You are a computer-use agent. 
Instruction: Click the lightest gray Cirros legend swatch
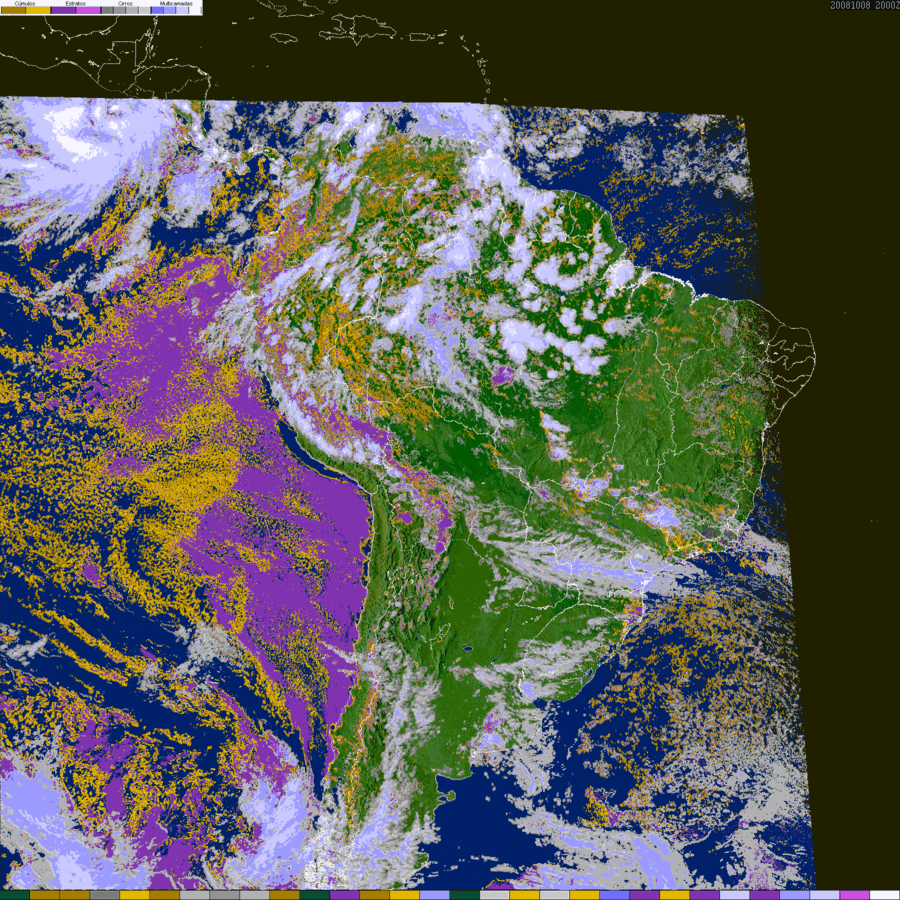click(x=144, y=10)
